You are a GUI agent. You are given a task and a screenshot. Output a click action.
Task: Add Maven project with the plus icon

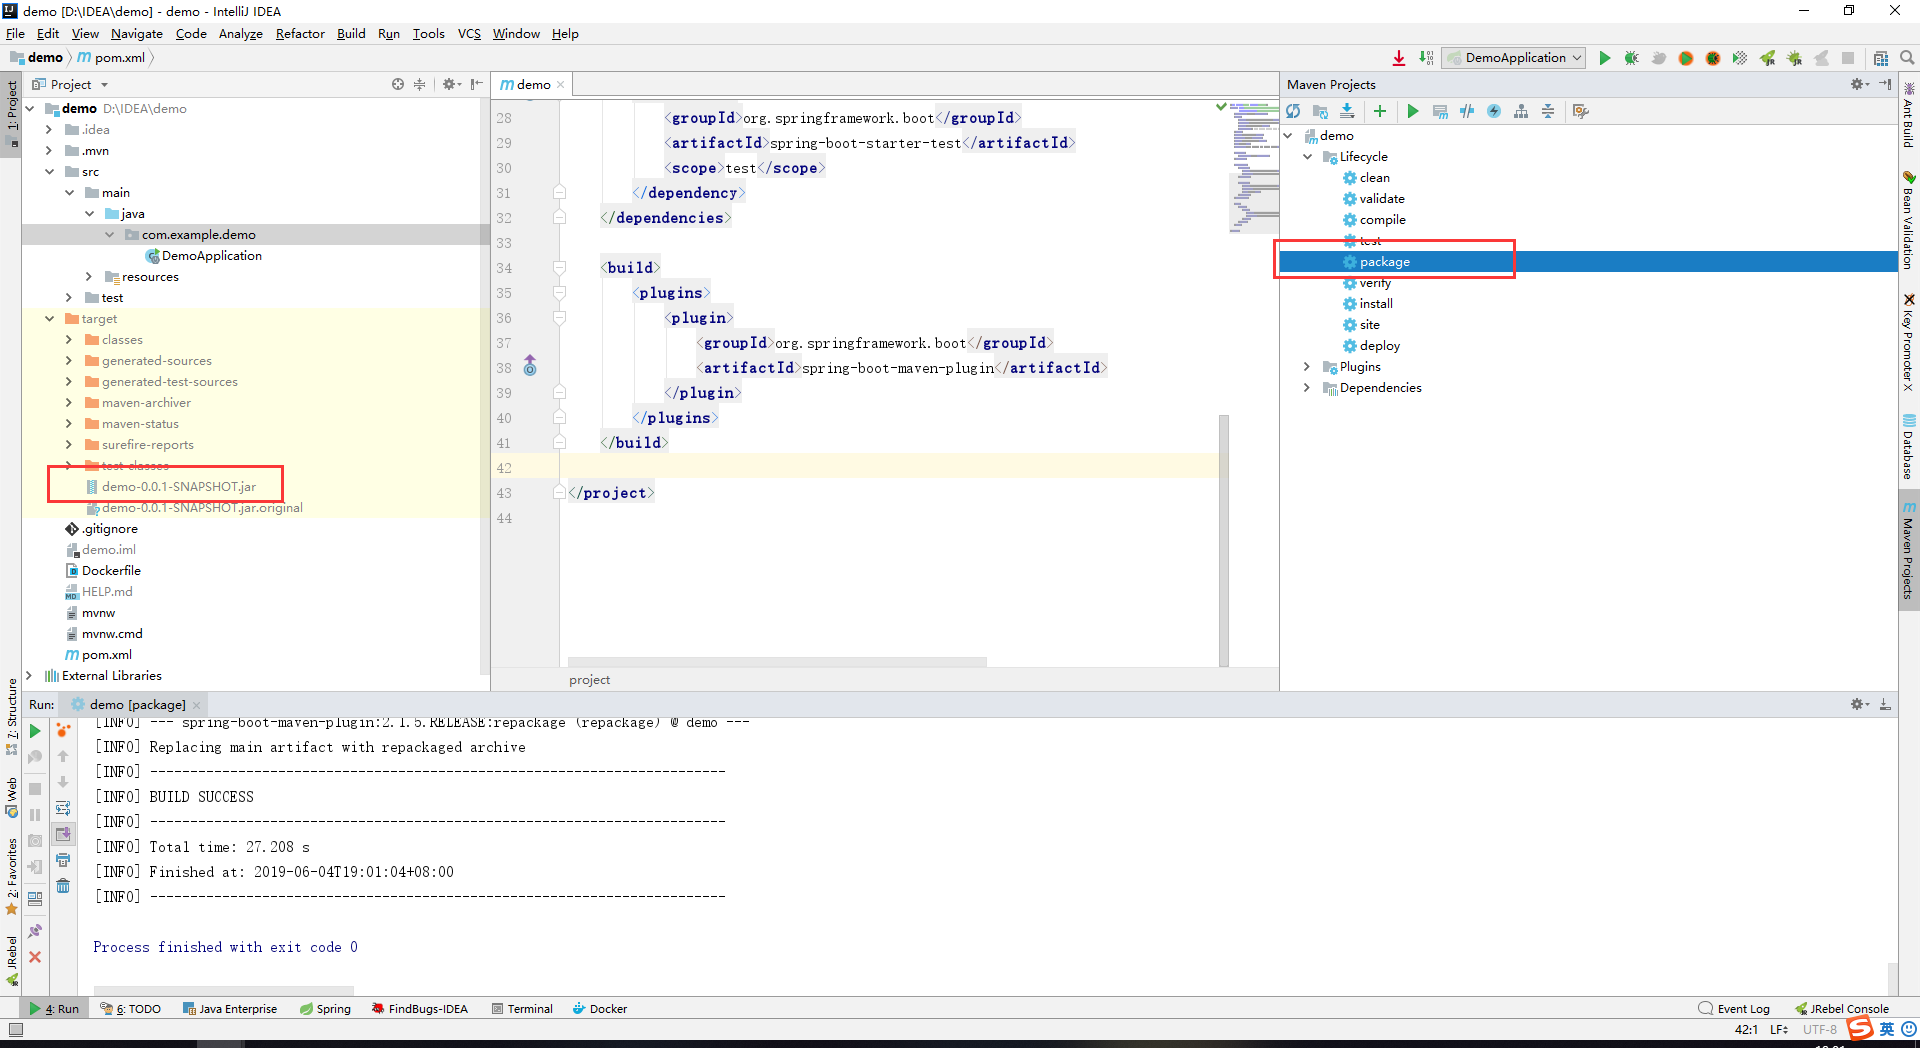coord(1380,111)
